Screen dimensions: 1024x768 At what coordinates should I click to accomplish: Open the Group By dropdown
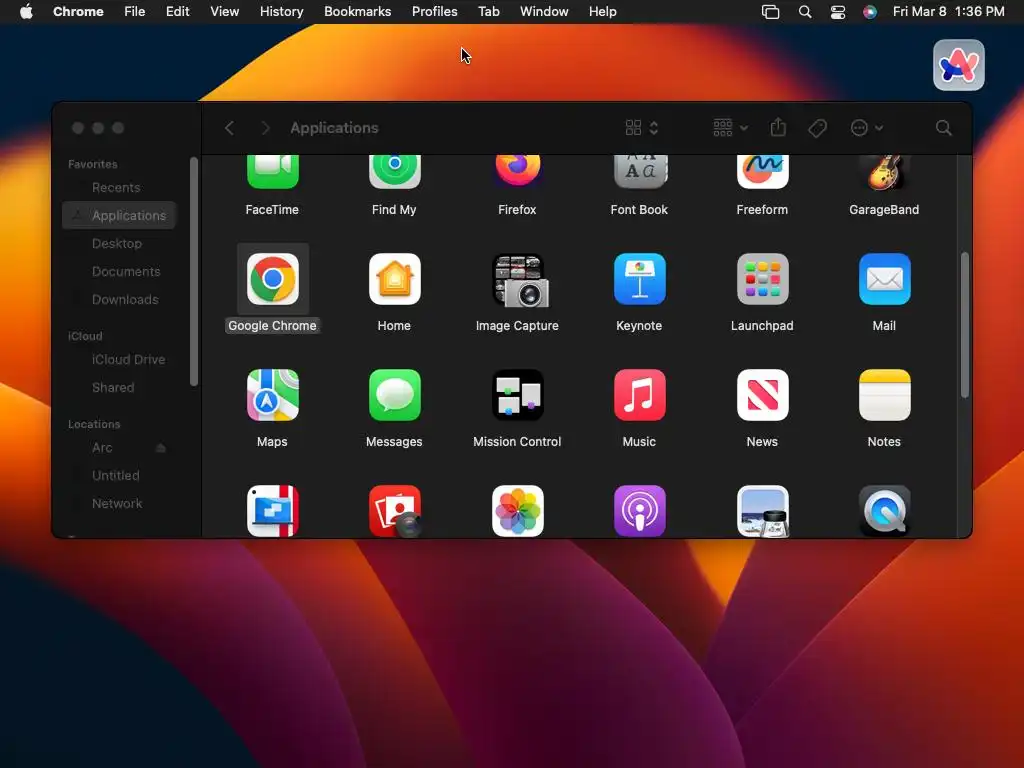(730, 128)
